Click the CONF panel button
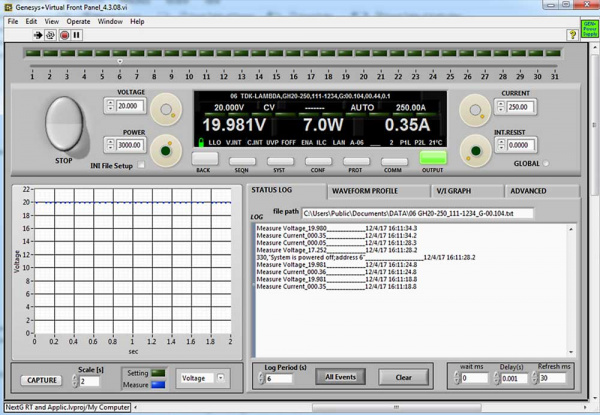Screen dimensions: 600x415 [x=318, y=161]
